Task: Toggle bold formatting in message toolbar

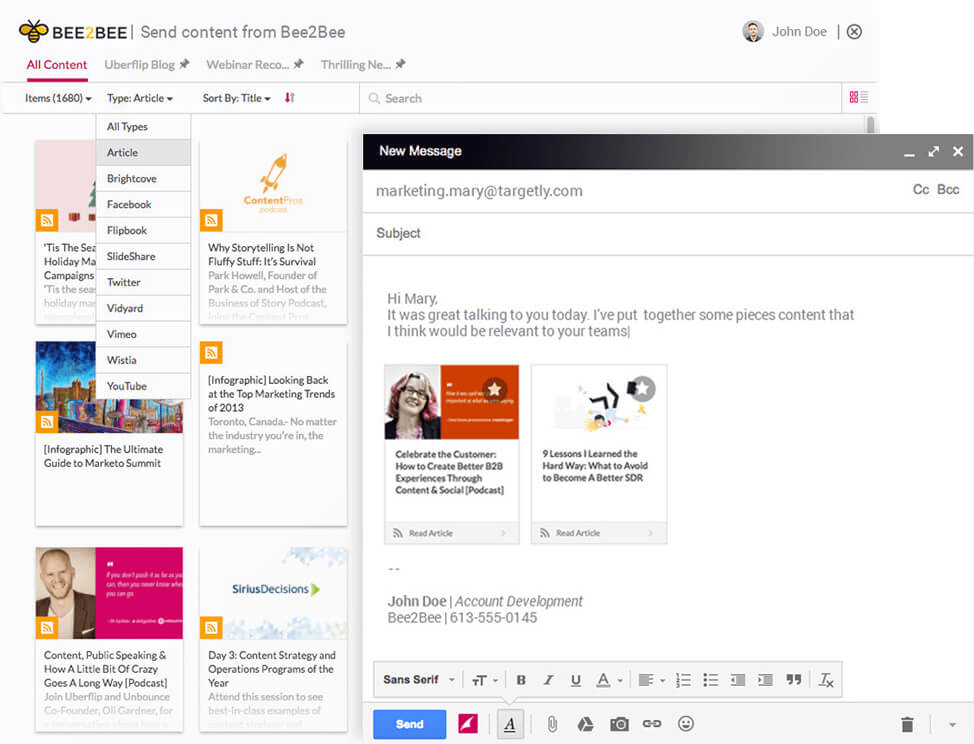Action: 521,680
